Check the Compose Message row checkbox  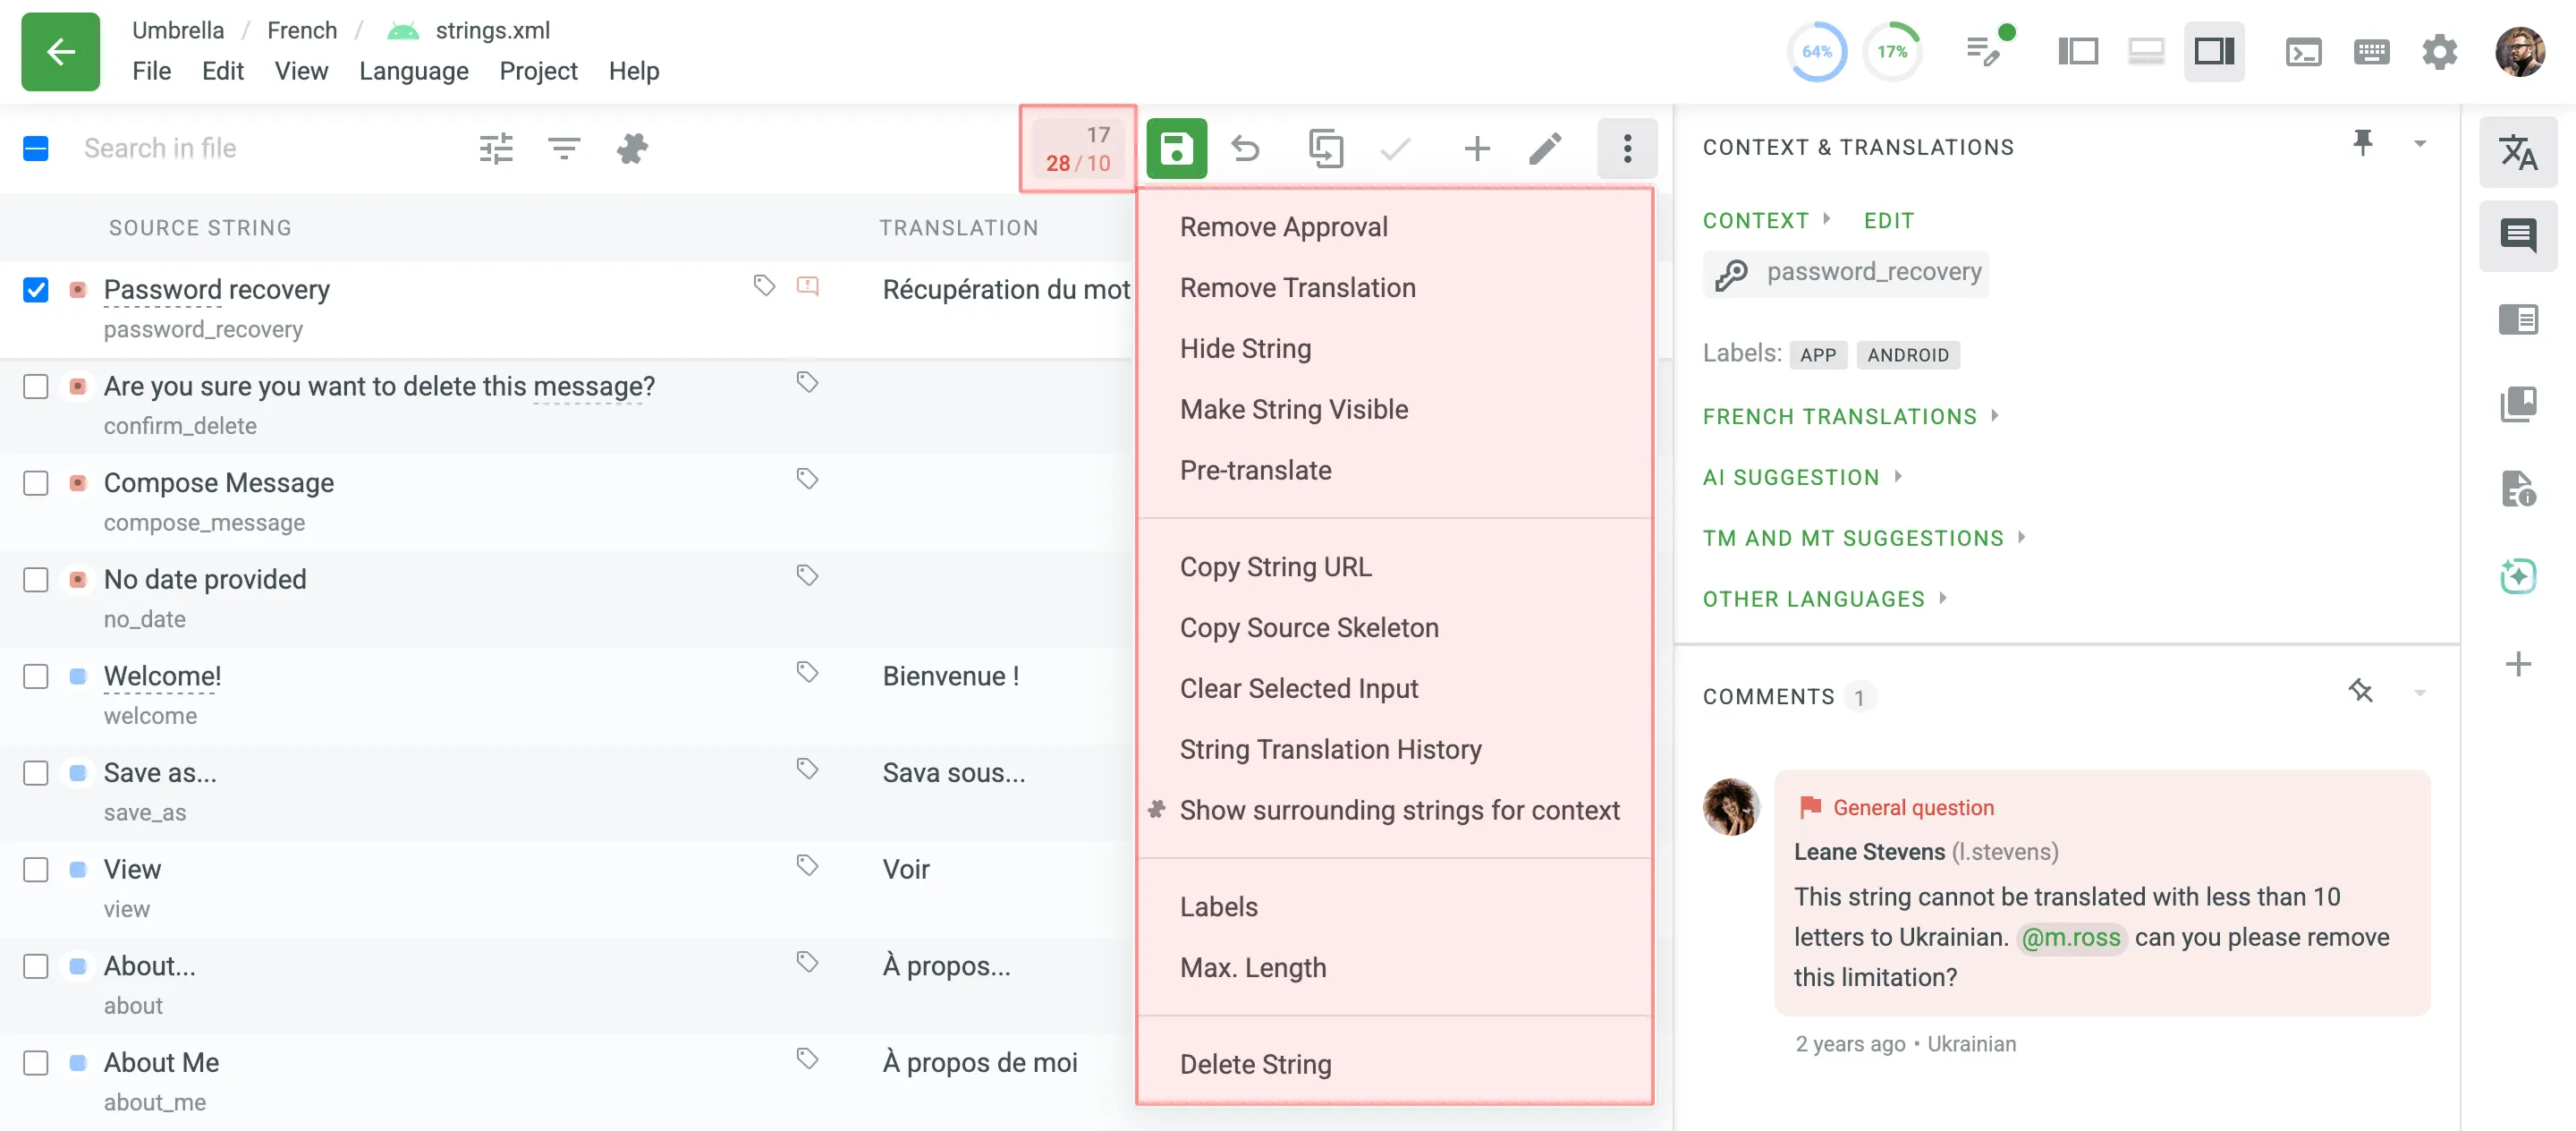click(36, 483)
